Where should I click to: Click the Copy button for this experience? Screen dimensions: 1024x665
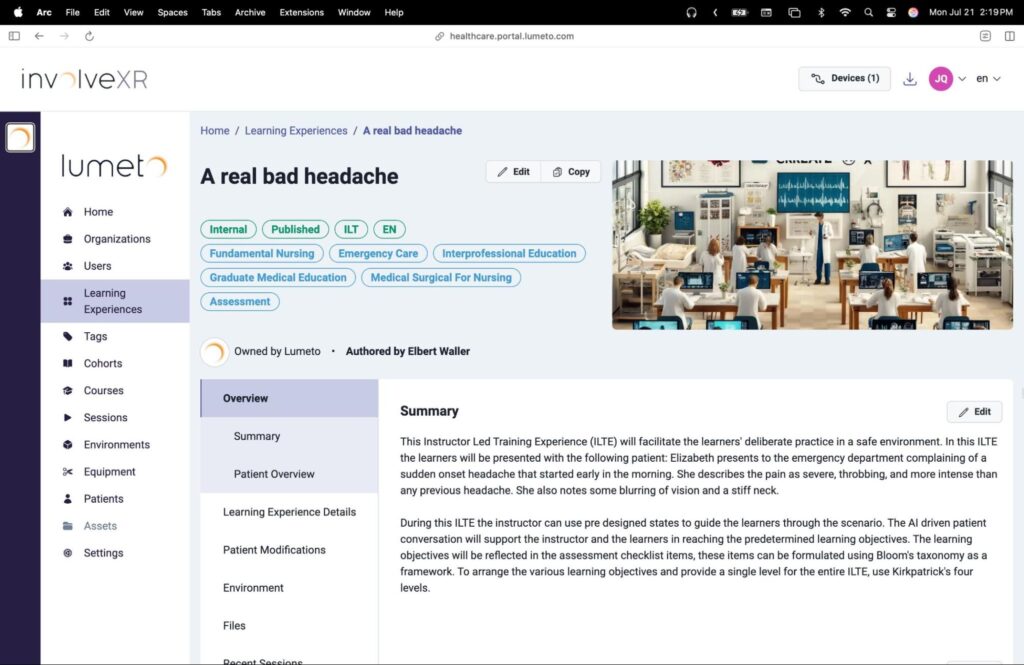[x=571, y=171]
